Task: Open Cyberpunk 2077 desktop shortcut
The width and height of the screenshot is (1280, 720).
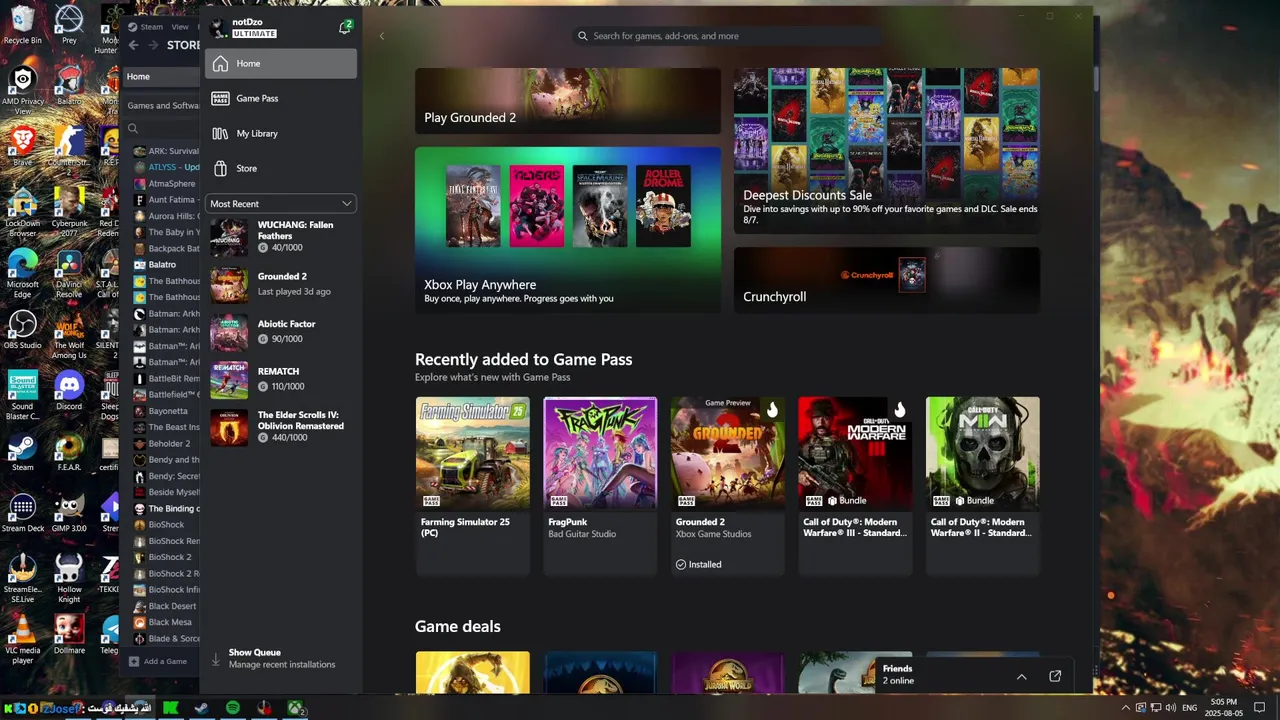Action: point(69,212)
